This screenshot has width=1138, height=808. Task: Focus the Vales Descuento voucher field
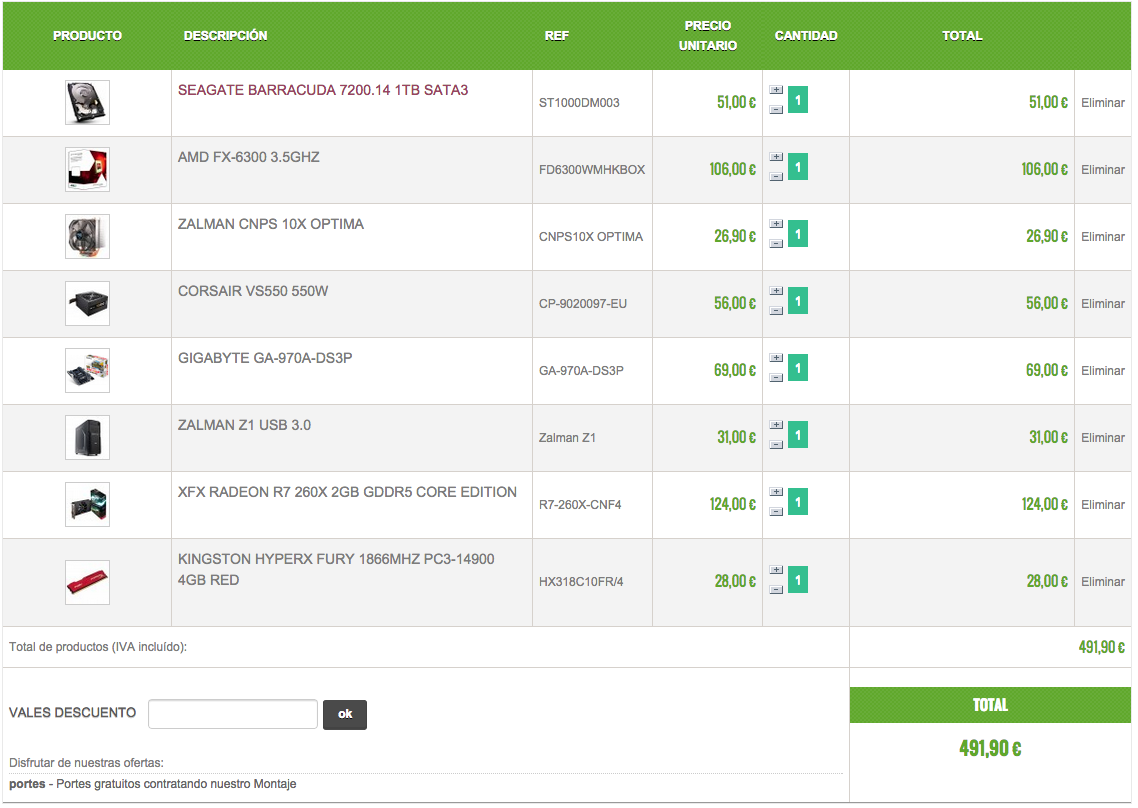233,714
